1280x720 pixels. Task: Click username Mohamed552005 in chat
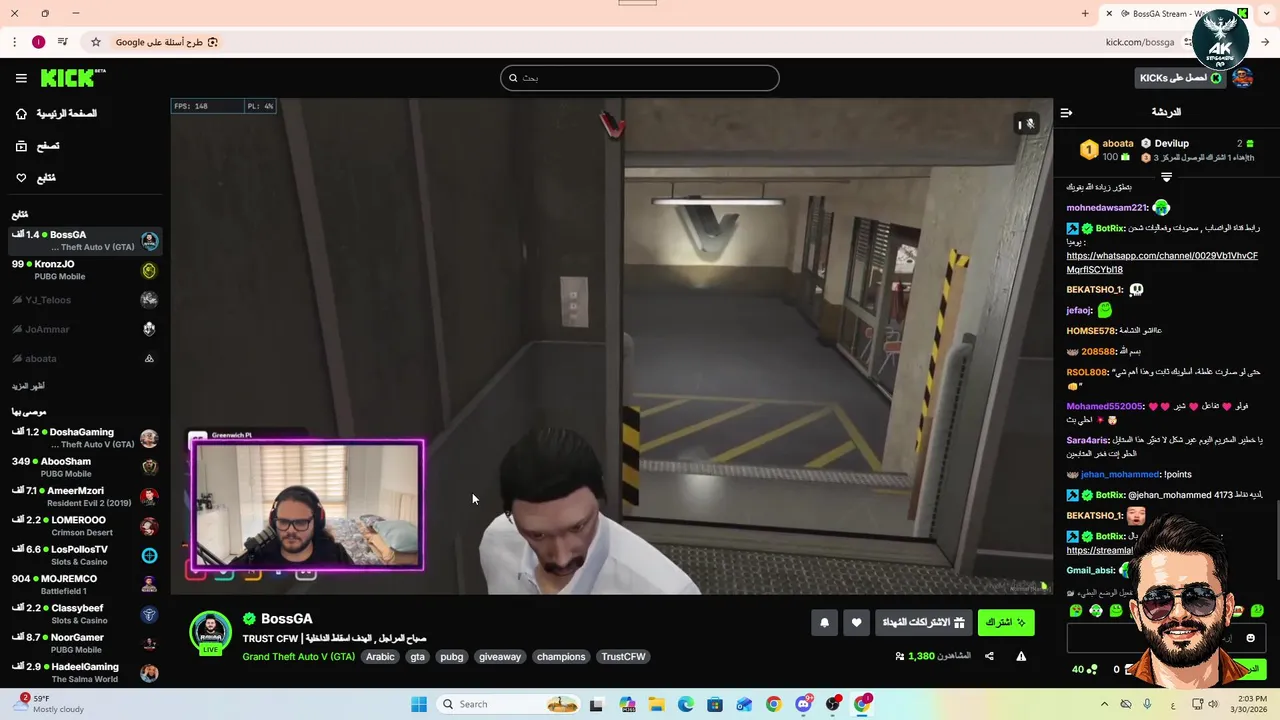[x=1104, y=407]
